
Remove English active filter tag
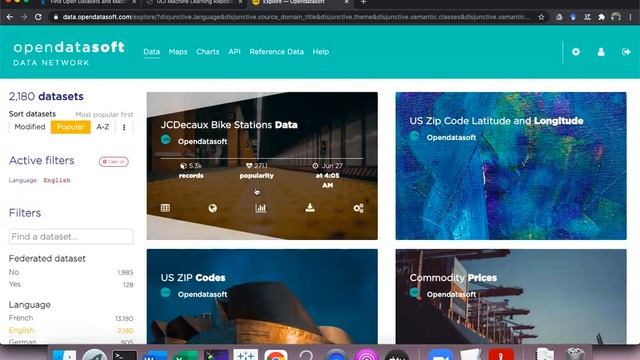point(57,180)
